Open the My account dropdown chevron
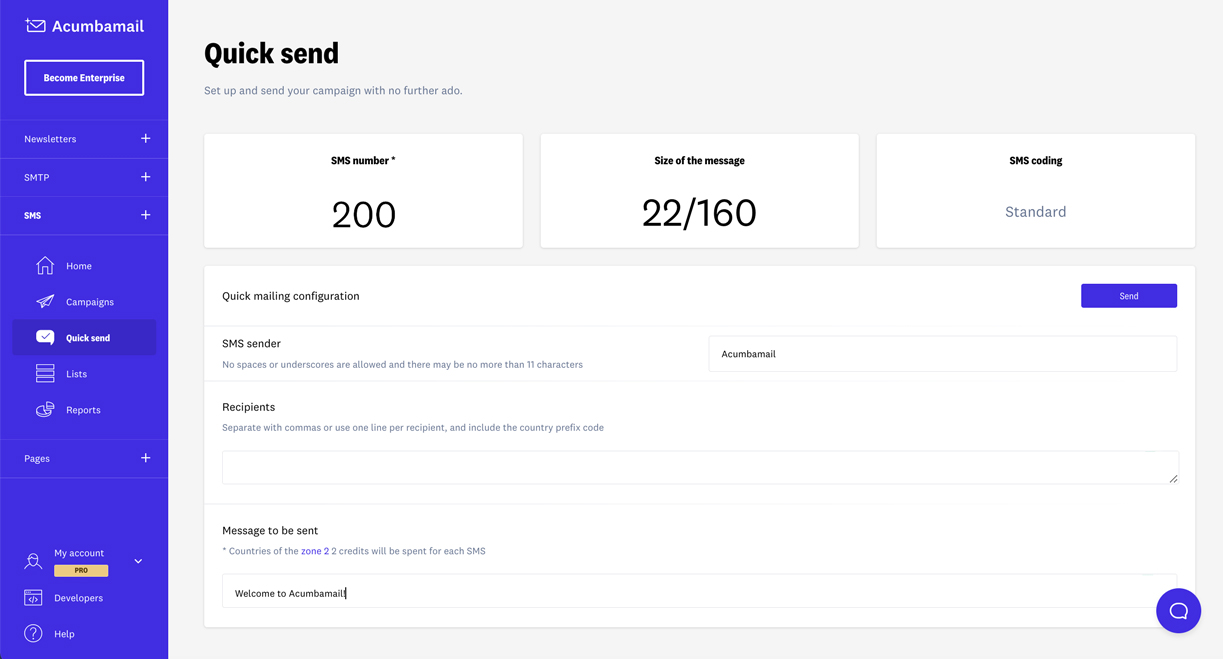 (138, 561)
